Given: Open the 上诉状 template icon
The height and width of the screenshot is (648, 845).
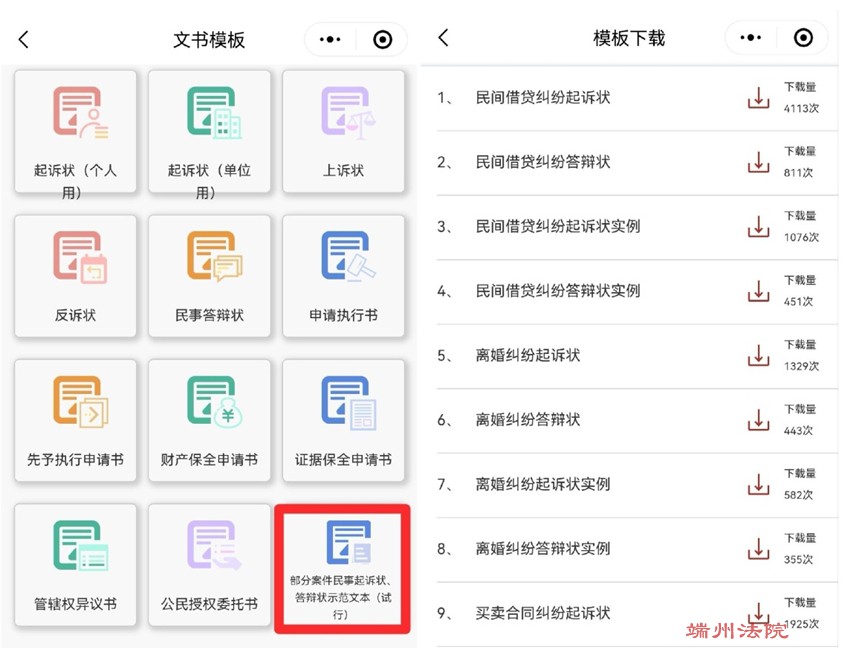Looking at the screenshot, I should [x=348, y=112].
